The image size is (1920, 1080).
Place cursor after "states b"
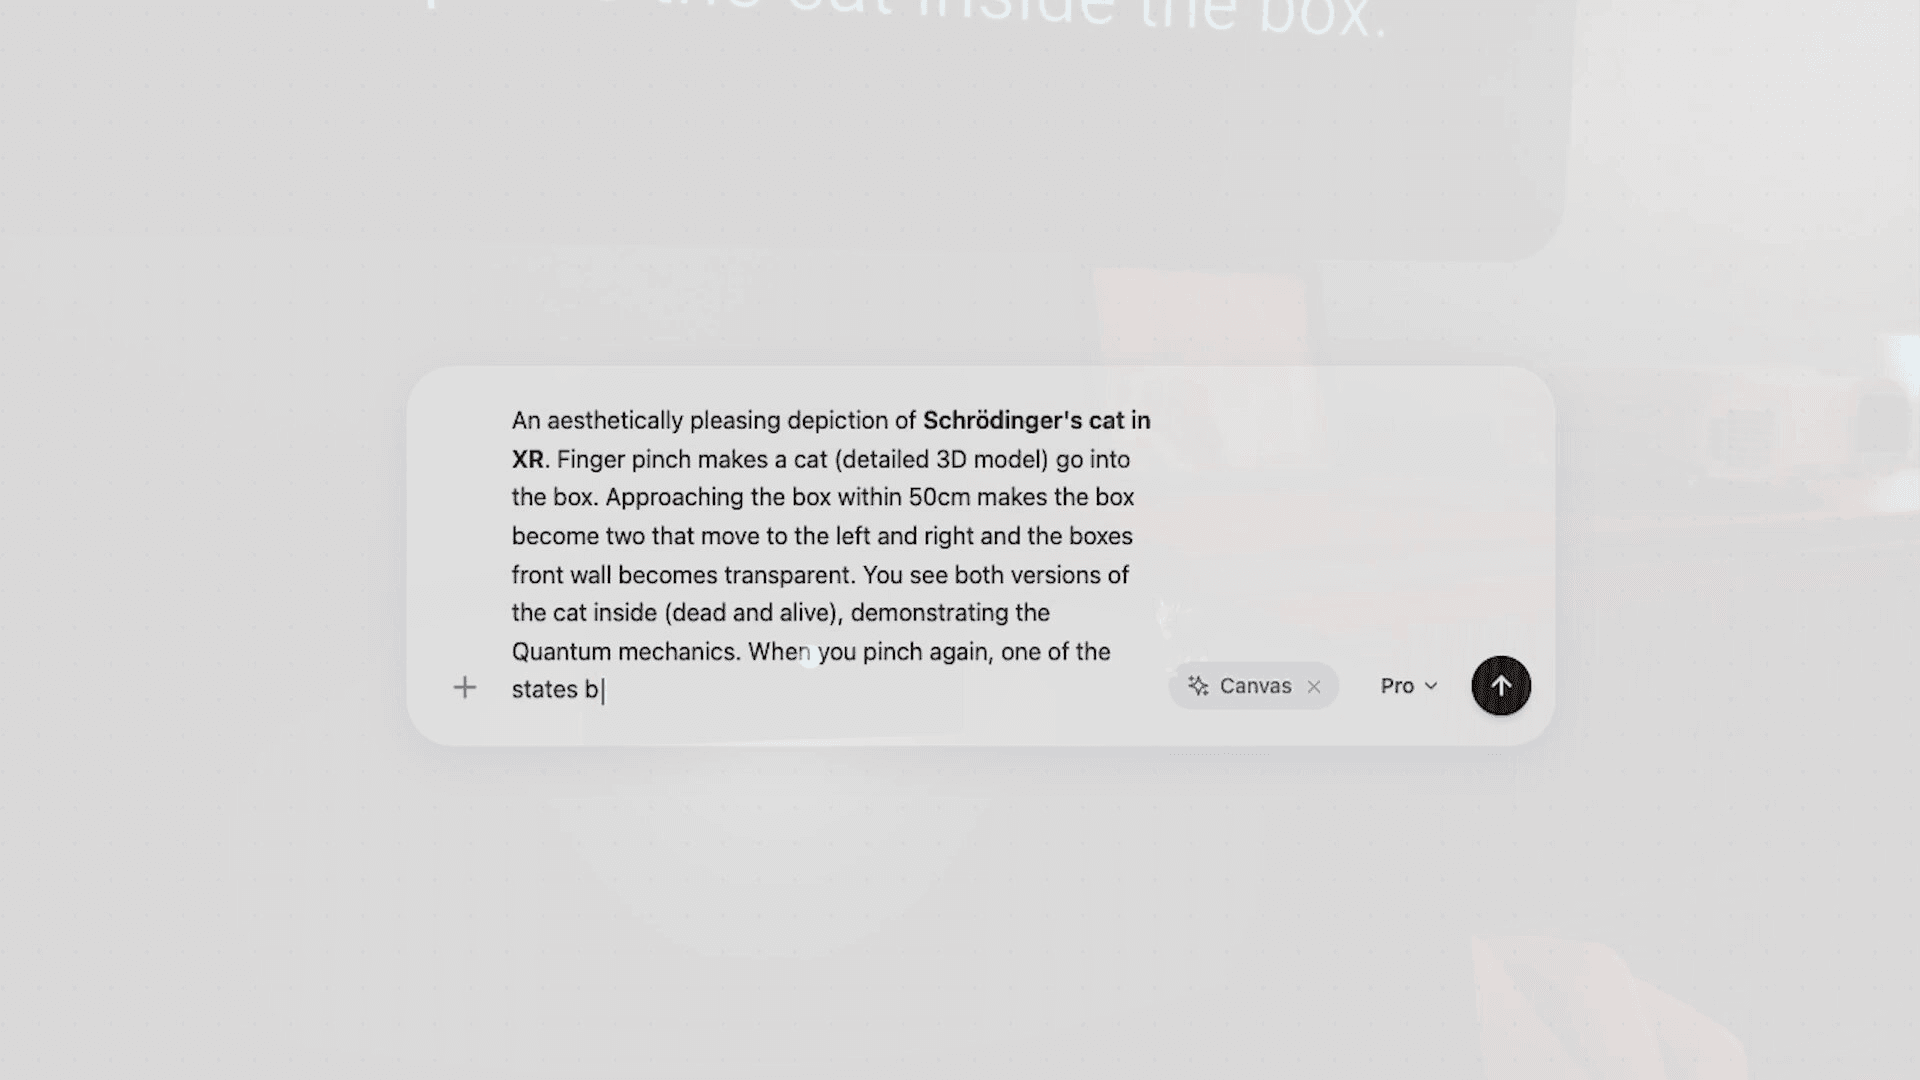tap(602, 690)
